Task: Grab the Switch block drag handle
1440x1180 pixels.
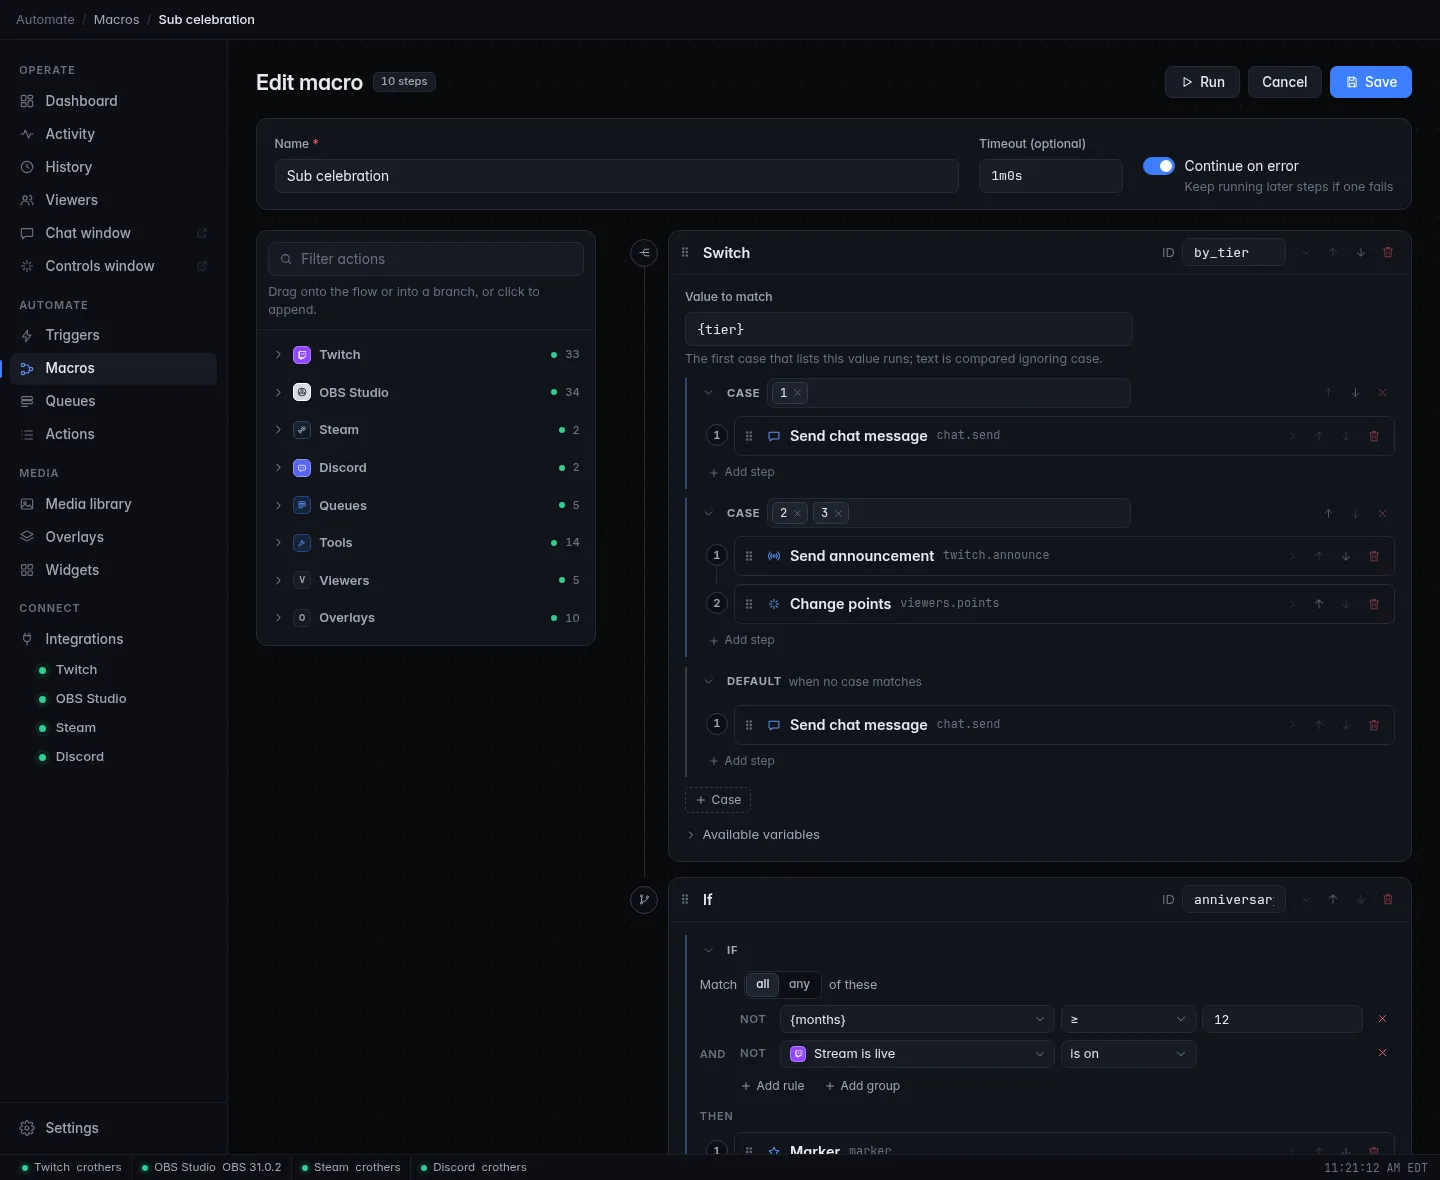Action: 685,253
